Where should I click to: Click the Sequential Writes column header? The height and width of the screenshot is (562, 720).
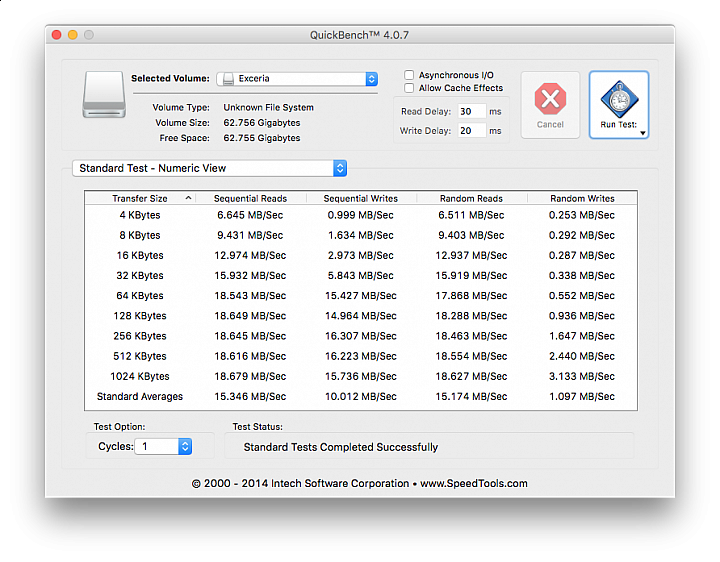click(361, 198)
